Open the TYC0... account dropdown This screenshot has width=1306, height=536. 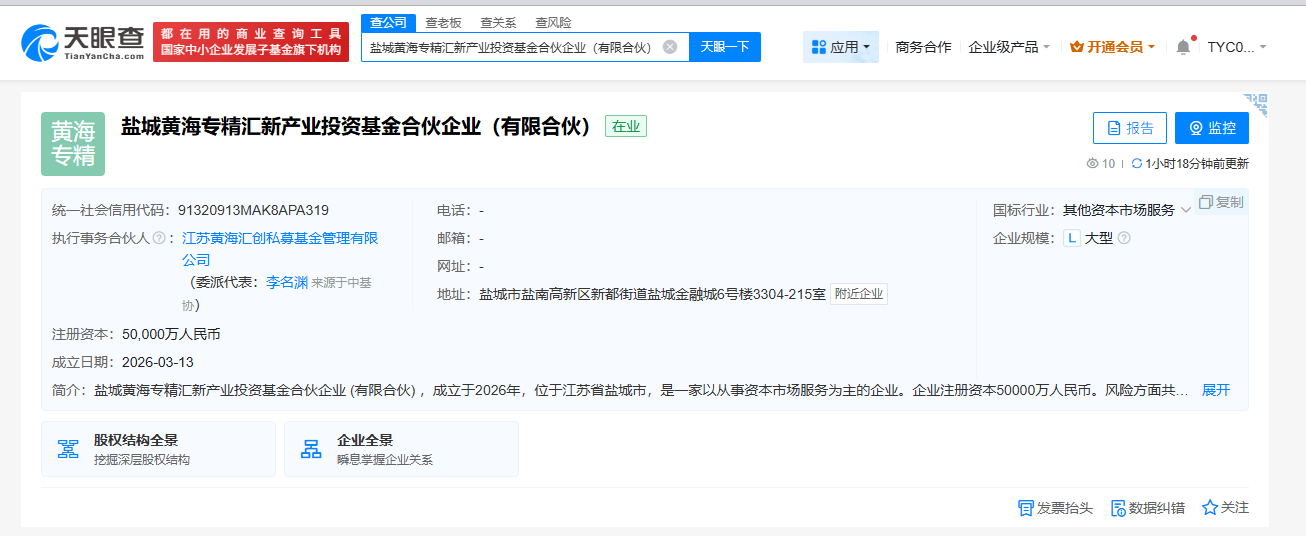[1237, 47]
